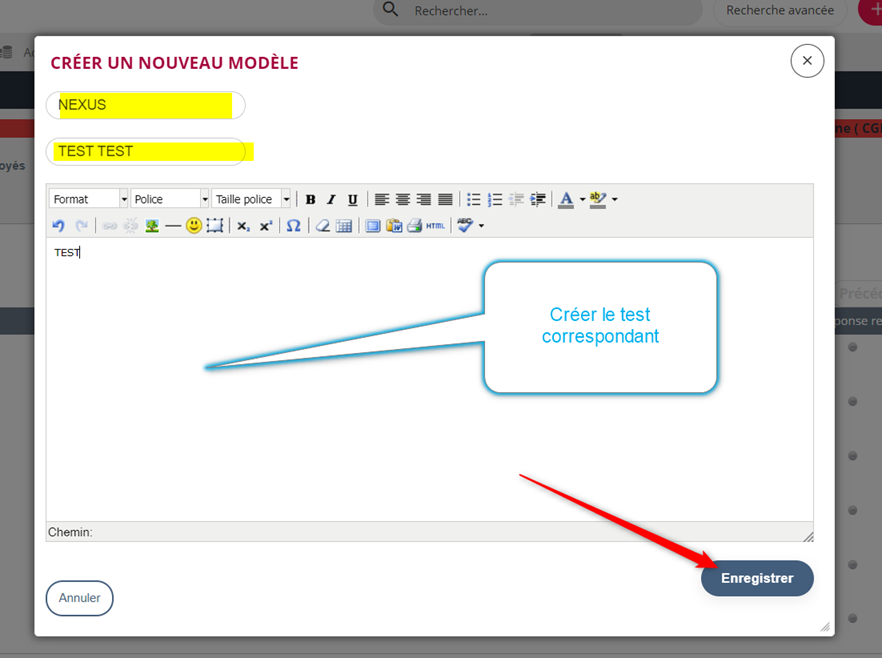Viewport: 882px width, 658px height.
Task: Apply subscript formatting
Action: pos(243,226)
